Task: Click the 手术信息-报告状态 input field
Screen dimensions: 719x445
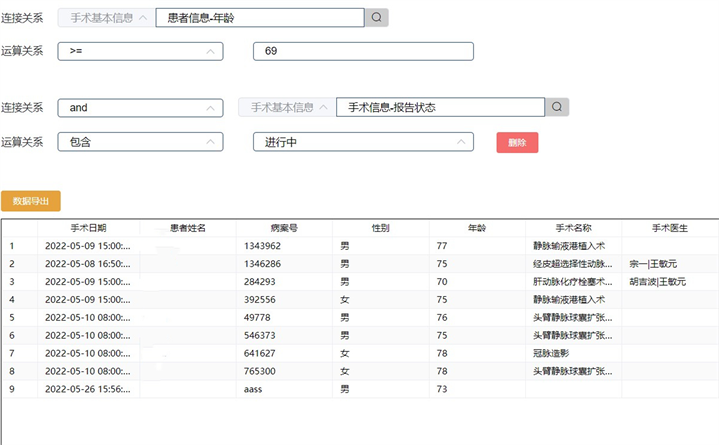Action: pos(440,107)
